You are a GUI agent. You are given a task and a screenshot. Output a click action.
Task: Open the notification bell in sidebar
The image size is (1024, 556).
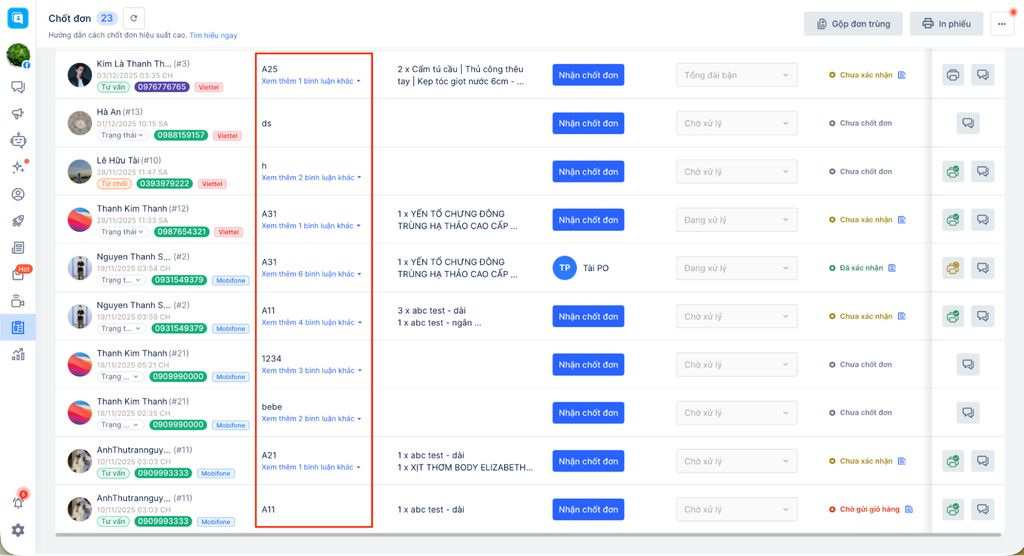tap(18, 502)
